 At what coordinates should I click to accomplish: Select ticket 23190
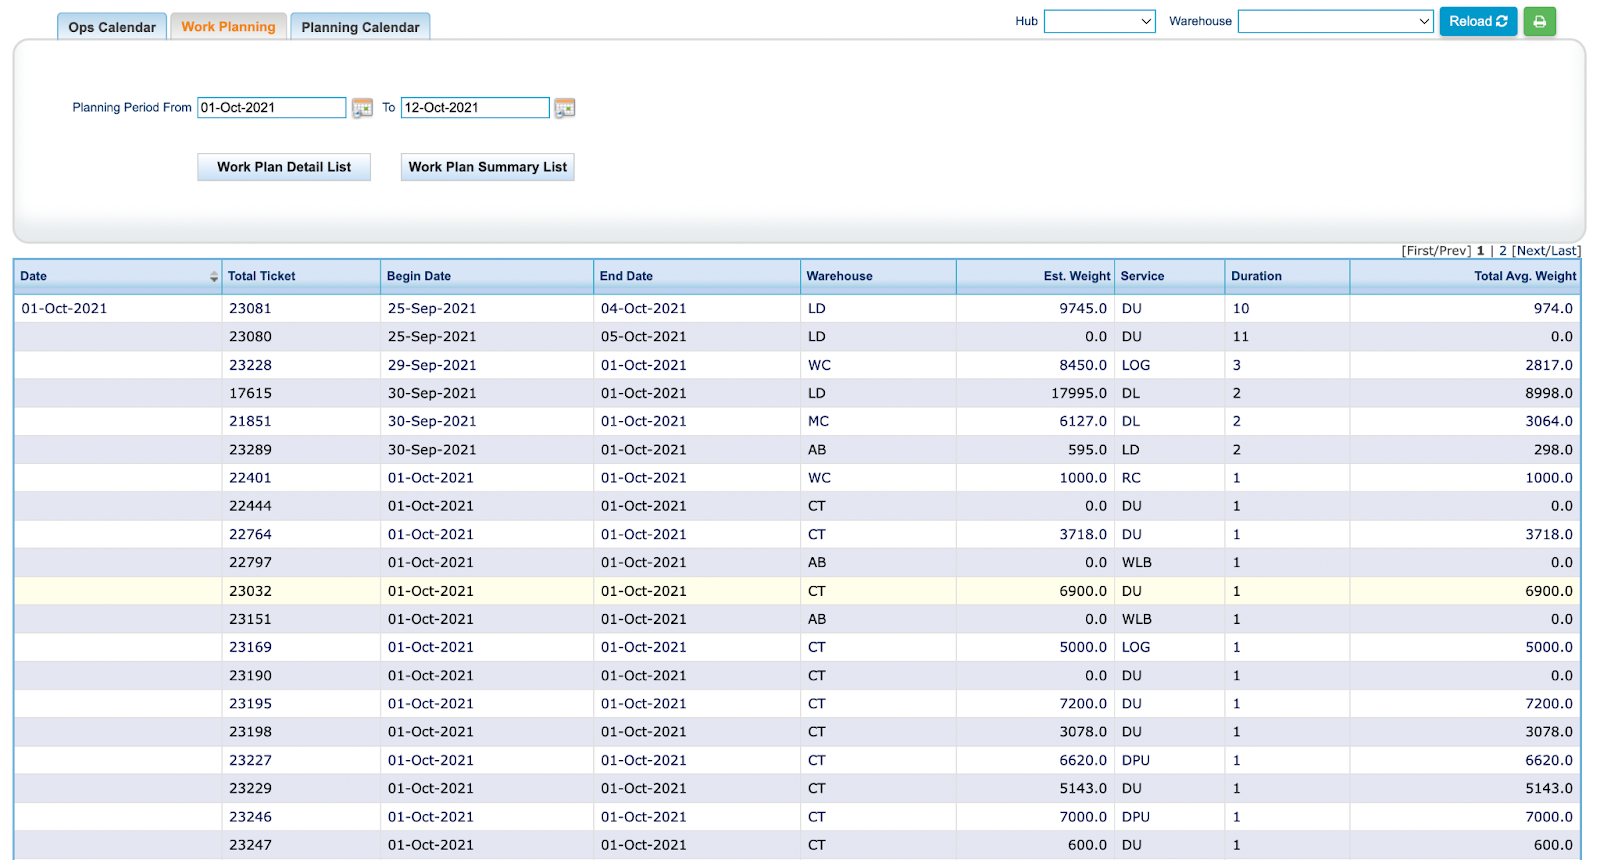(250, 676)
